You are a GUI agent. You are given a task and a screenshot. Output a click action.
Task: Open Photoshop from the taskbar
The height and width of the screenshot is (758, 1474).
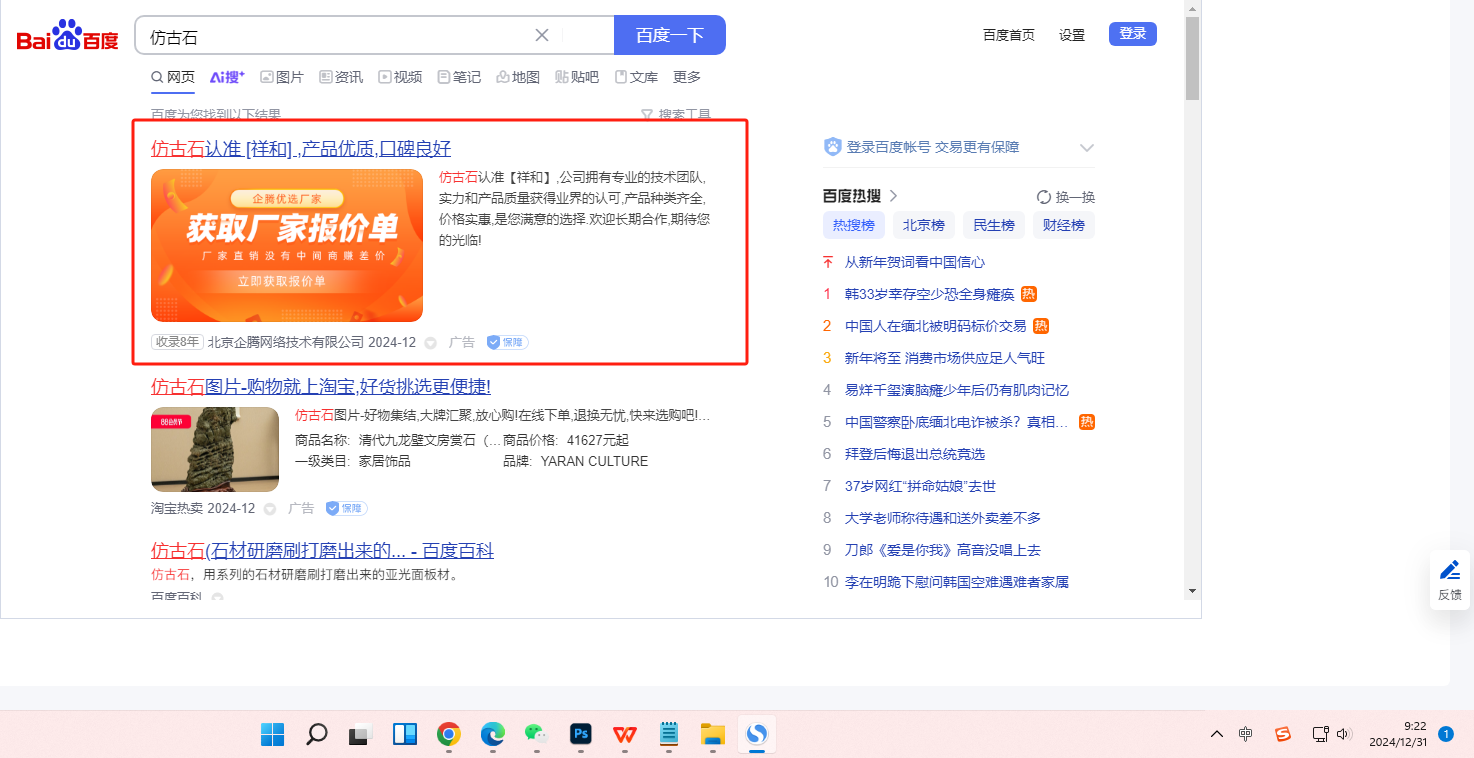[x=581, y=735]
